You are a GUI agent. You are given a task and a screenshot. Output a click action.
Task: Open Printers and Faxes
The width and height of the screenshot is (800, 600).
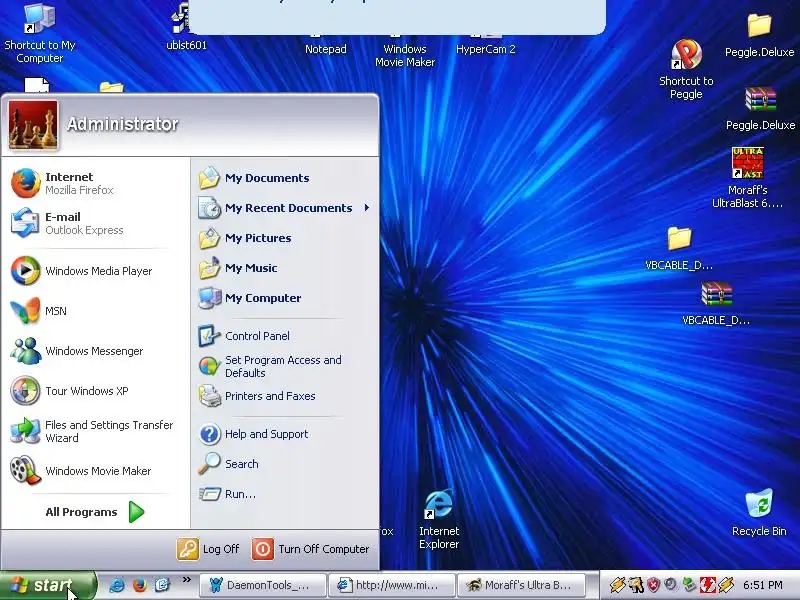(284, 396)
